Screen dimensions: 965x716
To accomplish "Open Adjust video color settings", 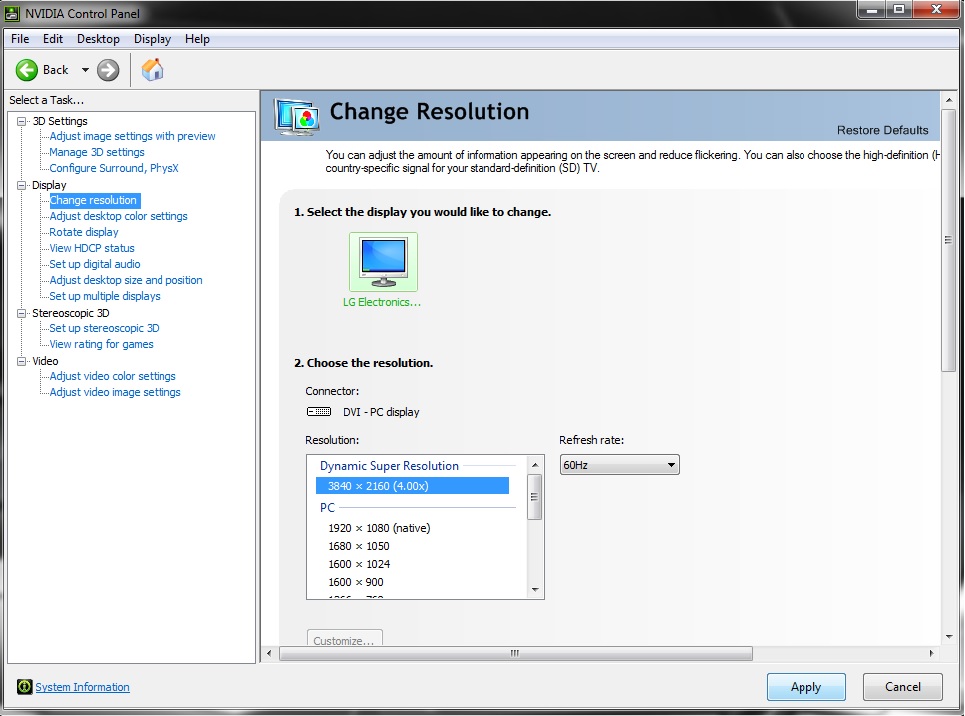I will point(113,376).
